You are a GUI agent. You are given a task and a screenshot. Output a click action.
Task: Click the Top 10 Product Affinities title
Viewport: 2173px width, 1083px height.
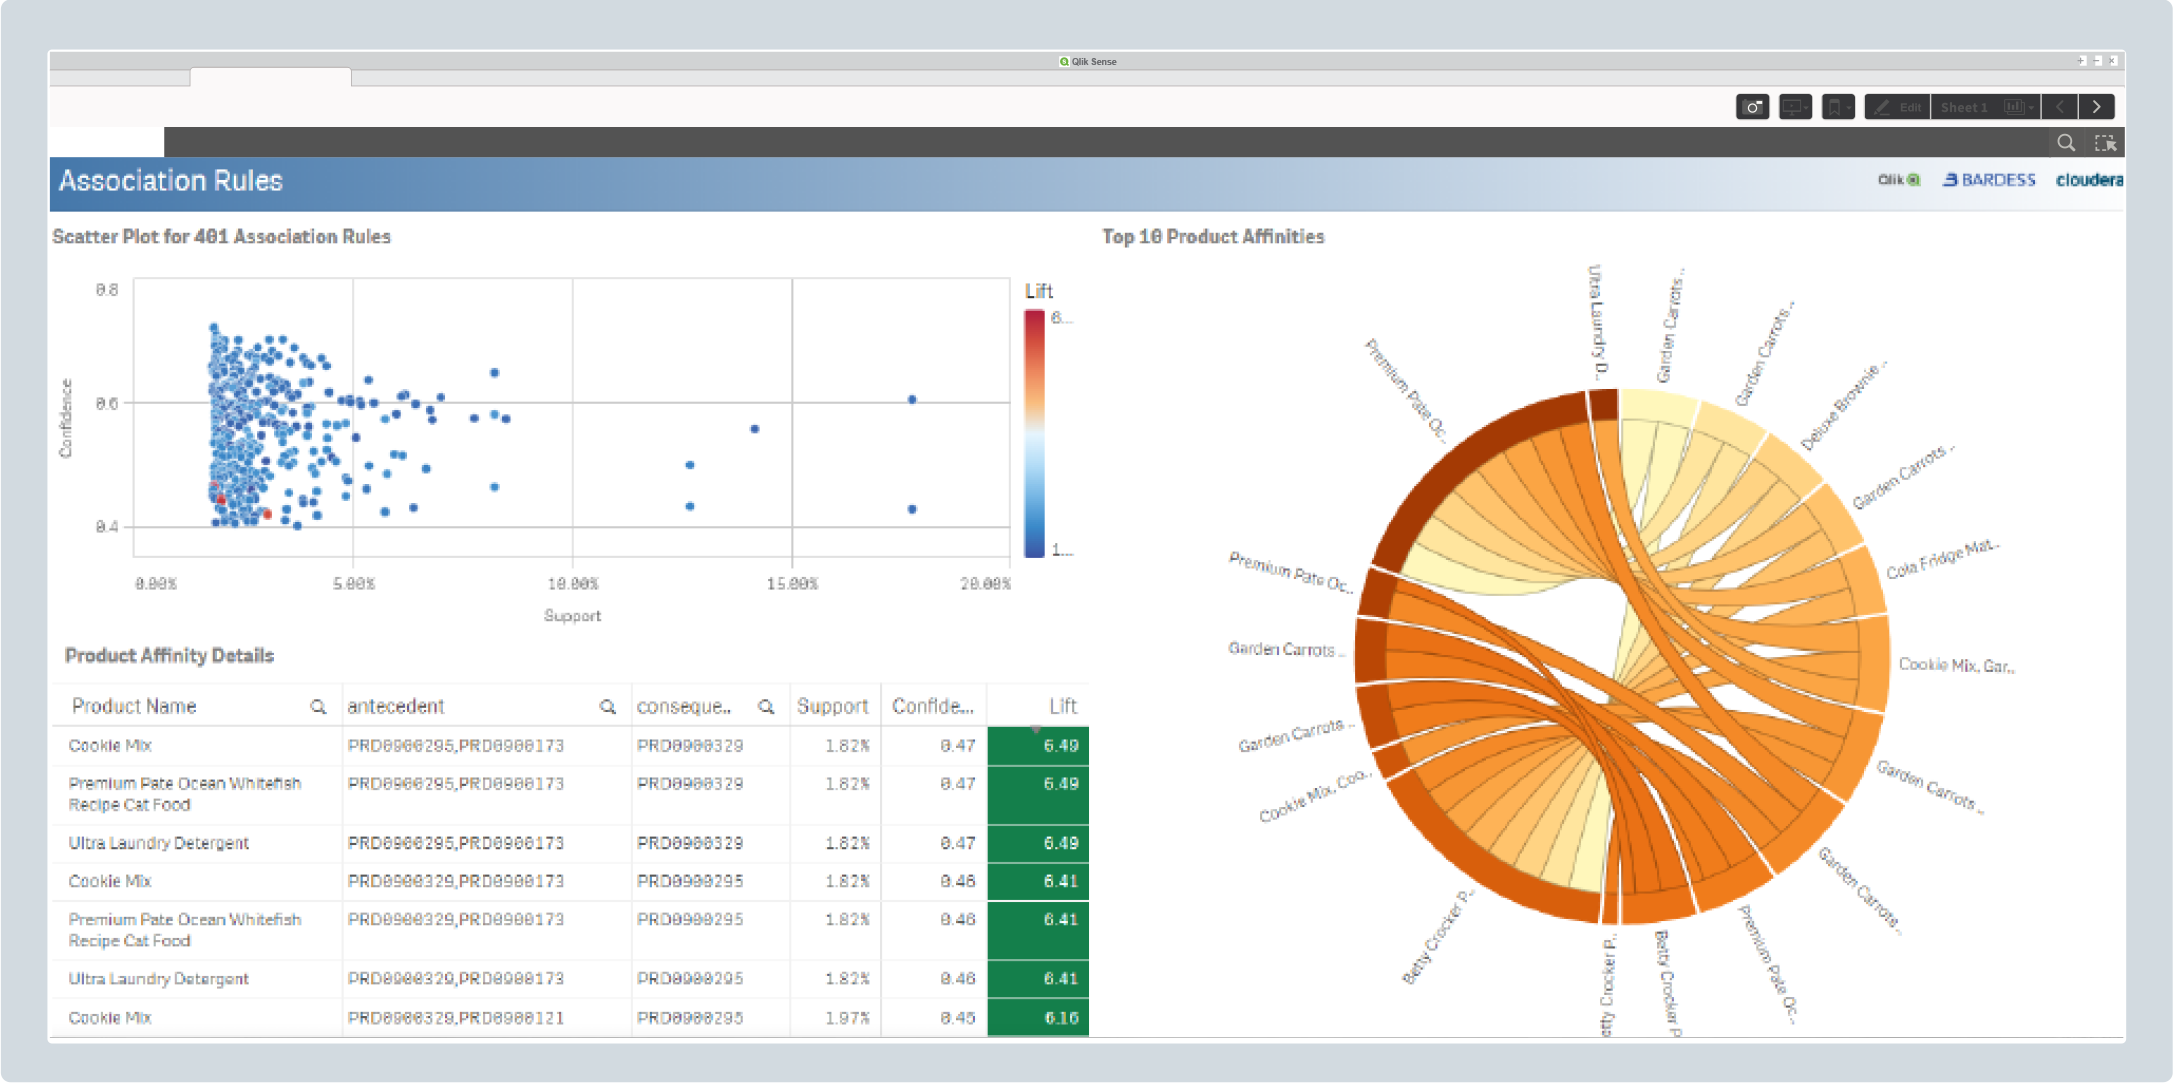point(1213,237)
